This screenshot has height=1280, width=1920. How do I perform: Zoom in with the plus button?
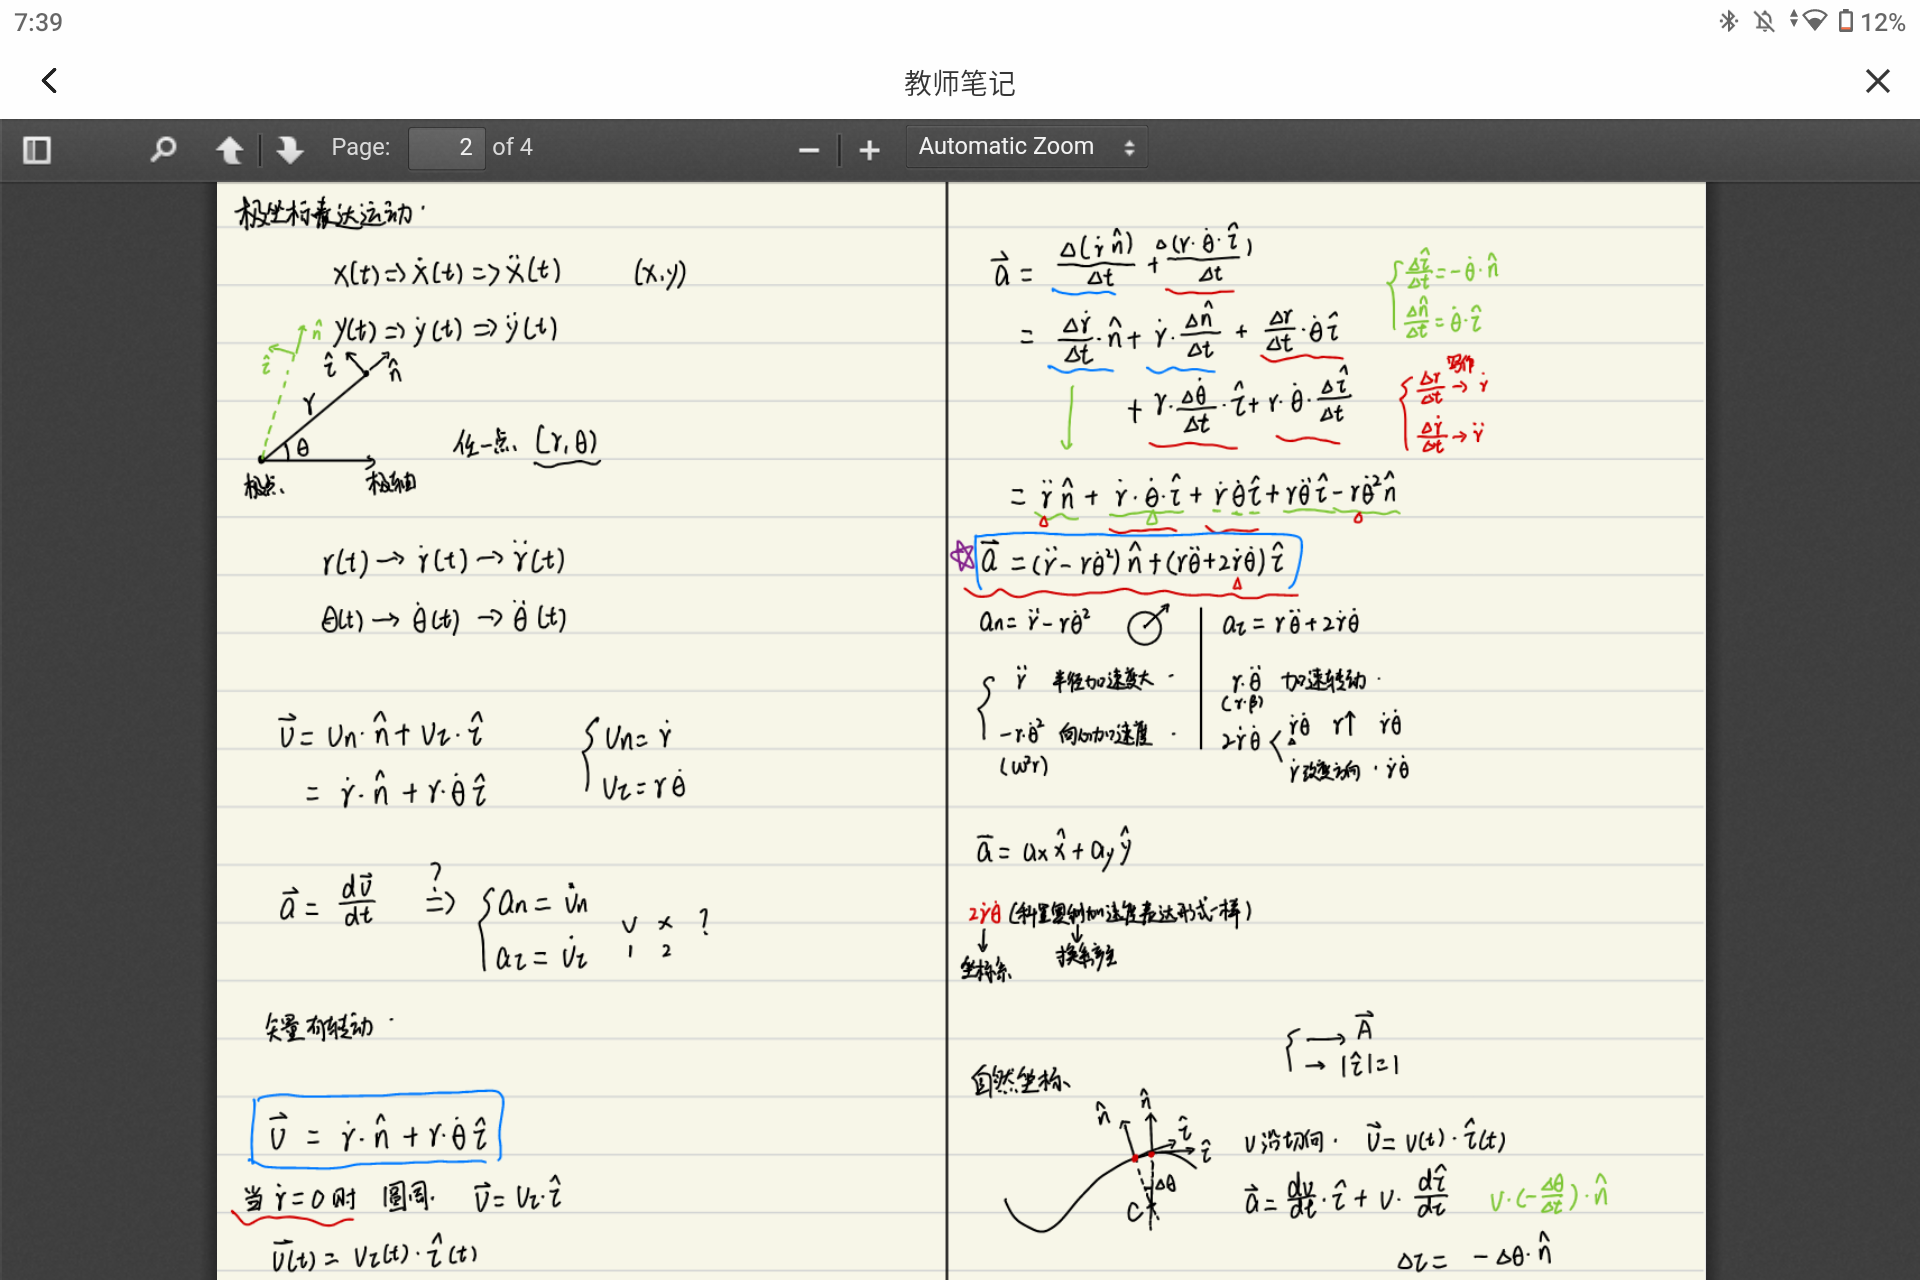coord(869,150)
